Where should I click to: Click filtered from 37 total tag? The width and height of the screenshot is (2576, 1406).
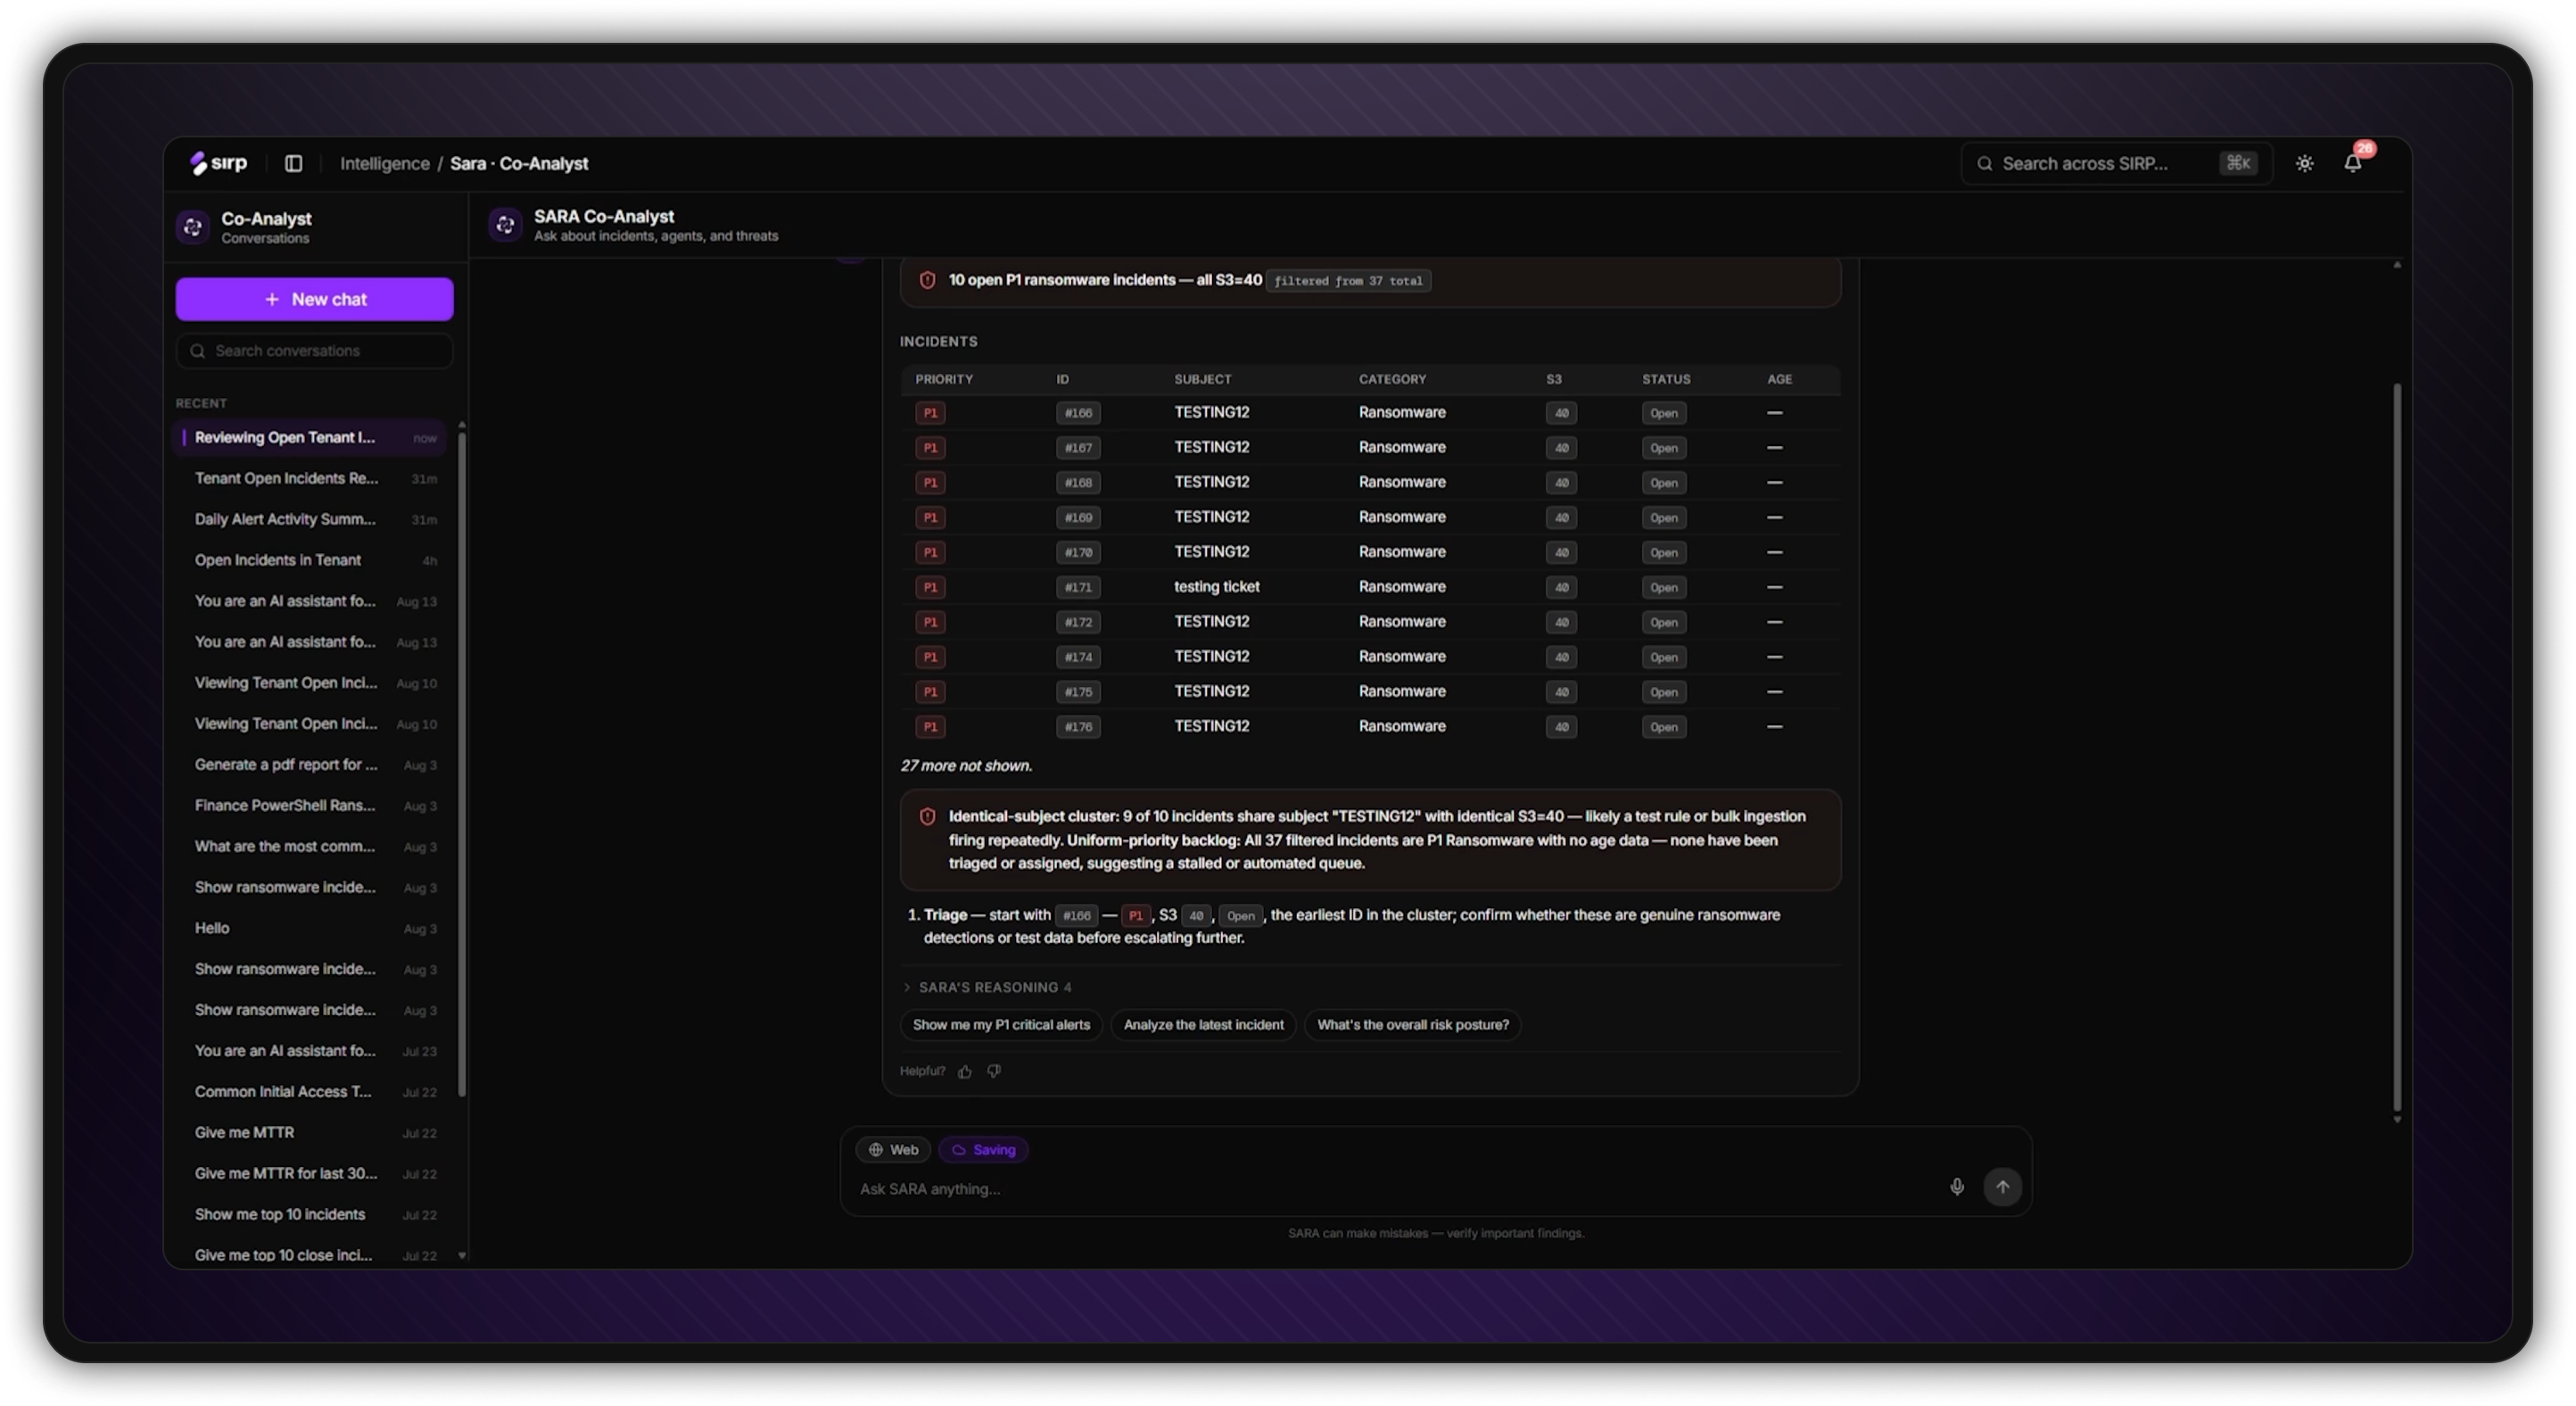[1348, 281]
